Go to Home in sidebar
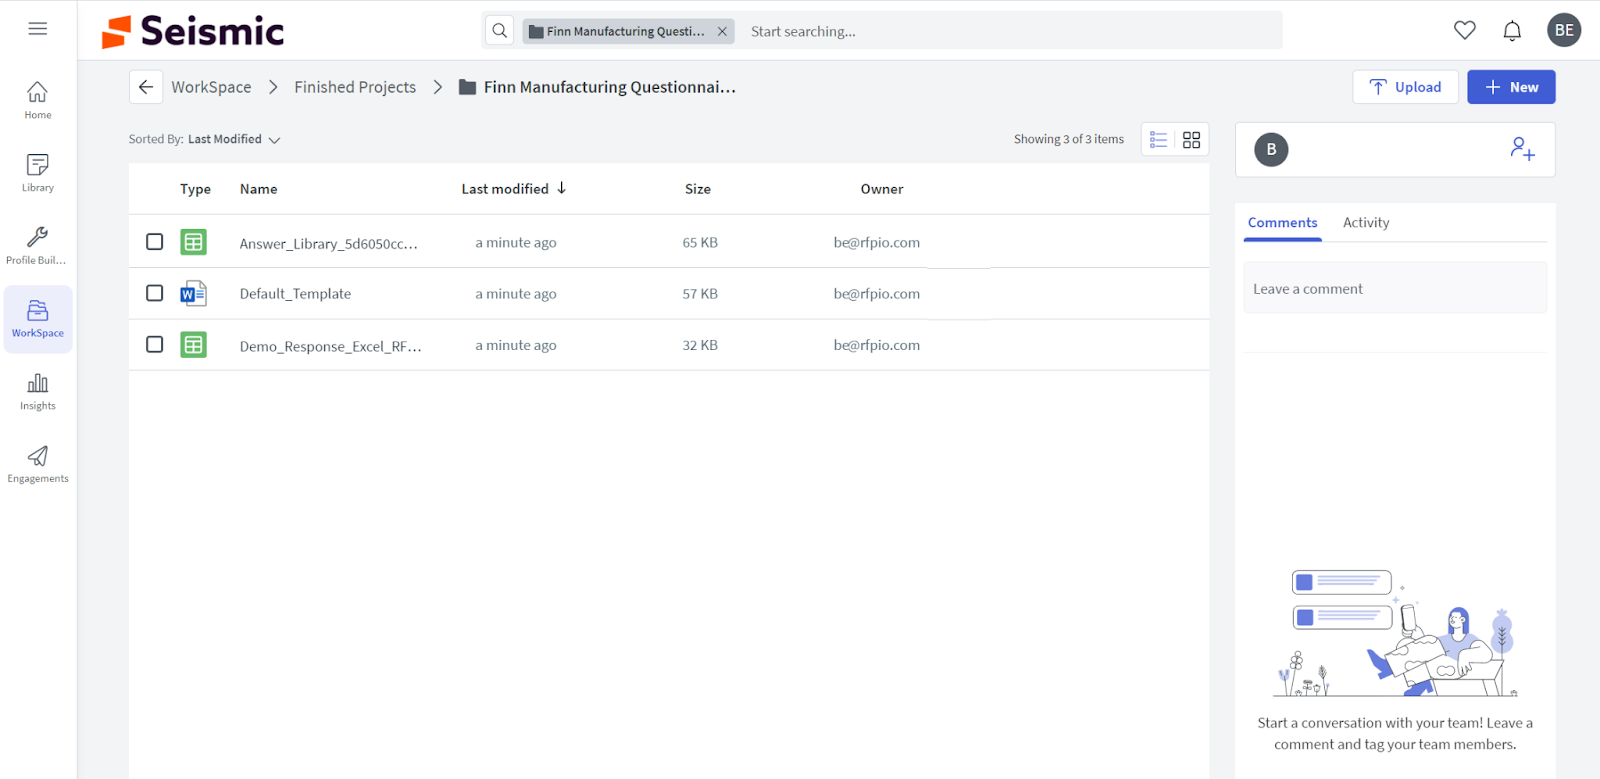Viewport: 1600px width, 779px height. coord(38,100)
